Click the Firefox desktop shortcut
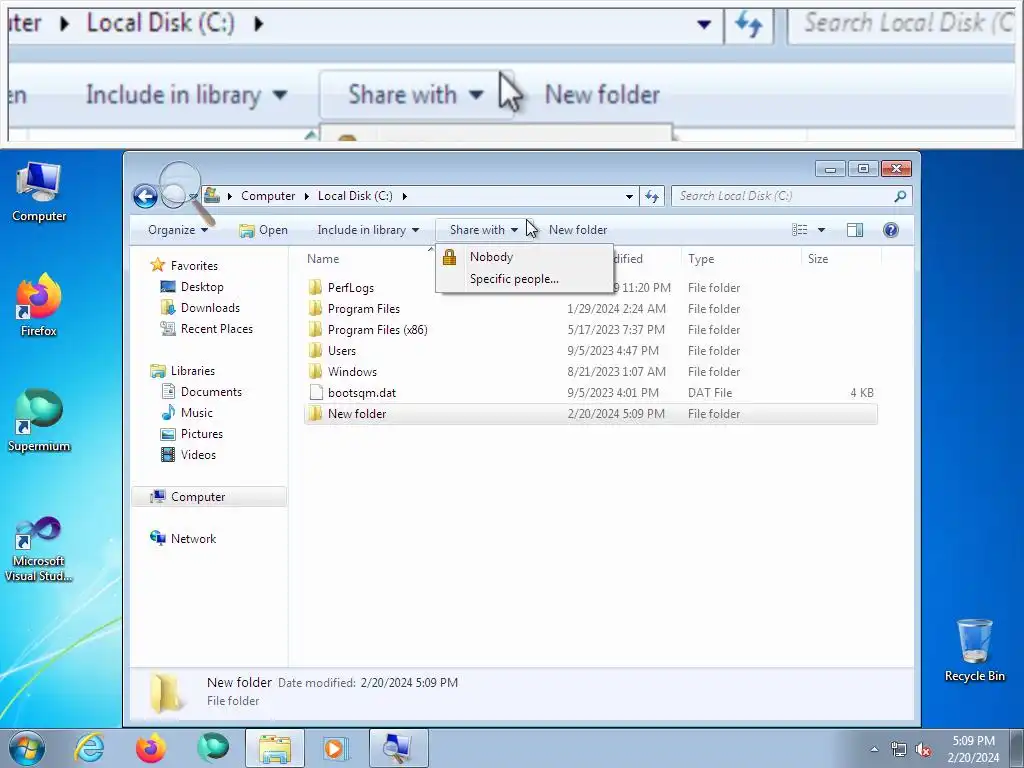 39,305
